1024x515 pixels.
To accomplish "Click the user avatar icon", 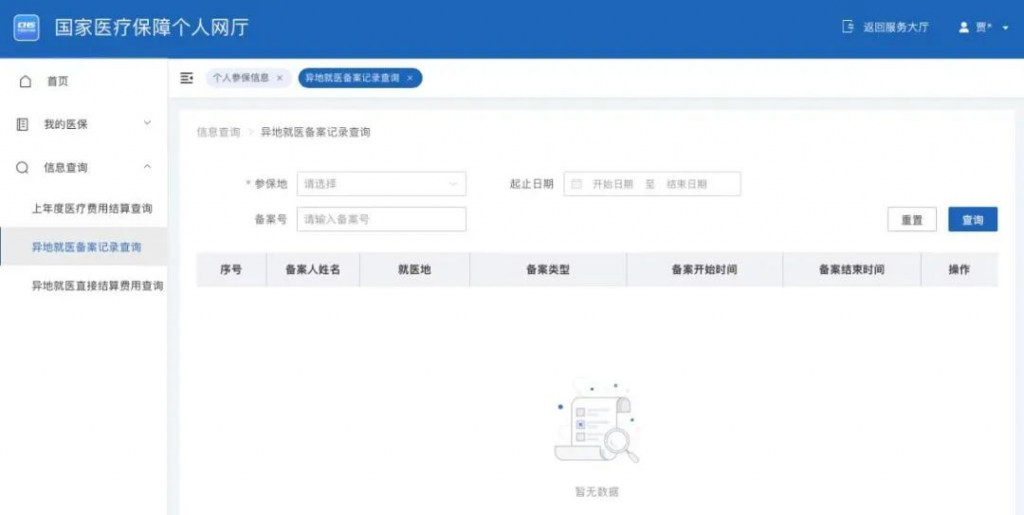I will click(x=963, y=27).
